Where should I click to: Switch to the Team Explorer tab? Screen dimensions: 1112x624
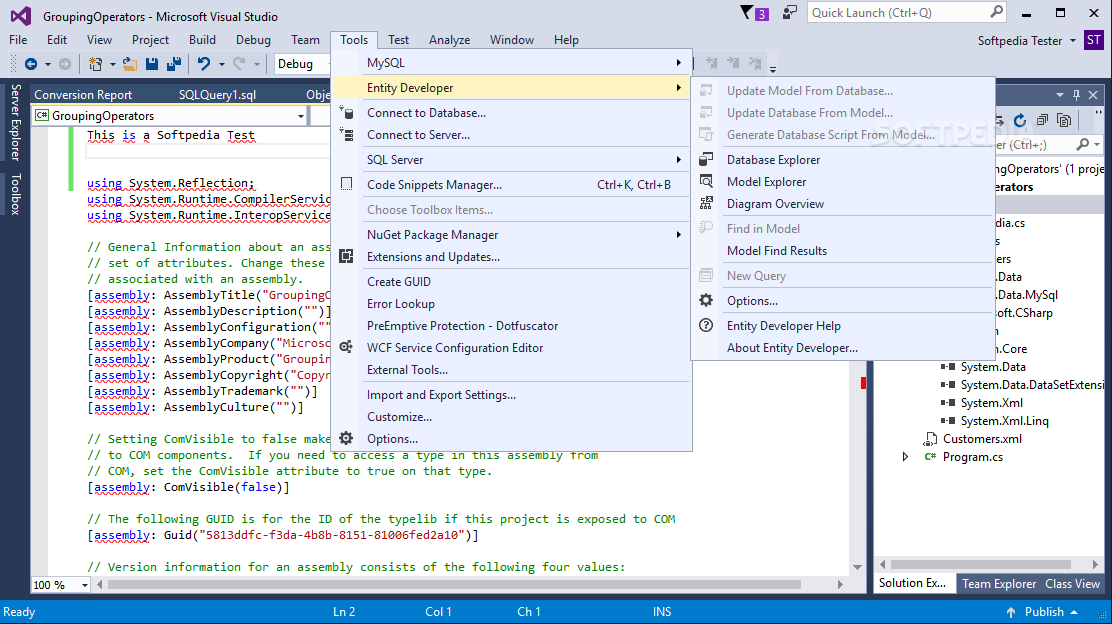[999, 584]
